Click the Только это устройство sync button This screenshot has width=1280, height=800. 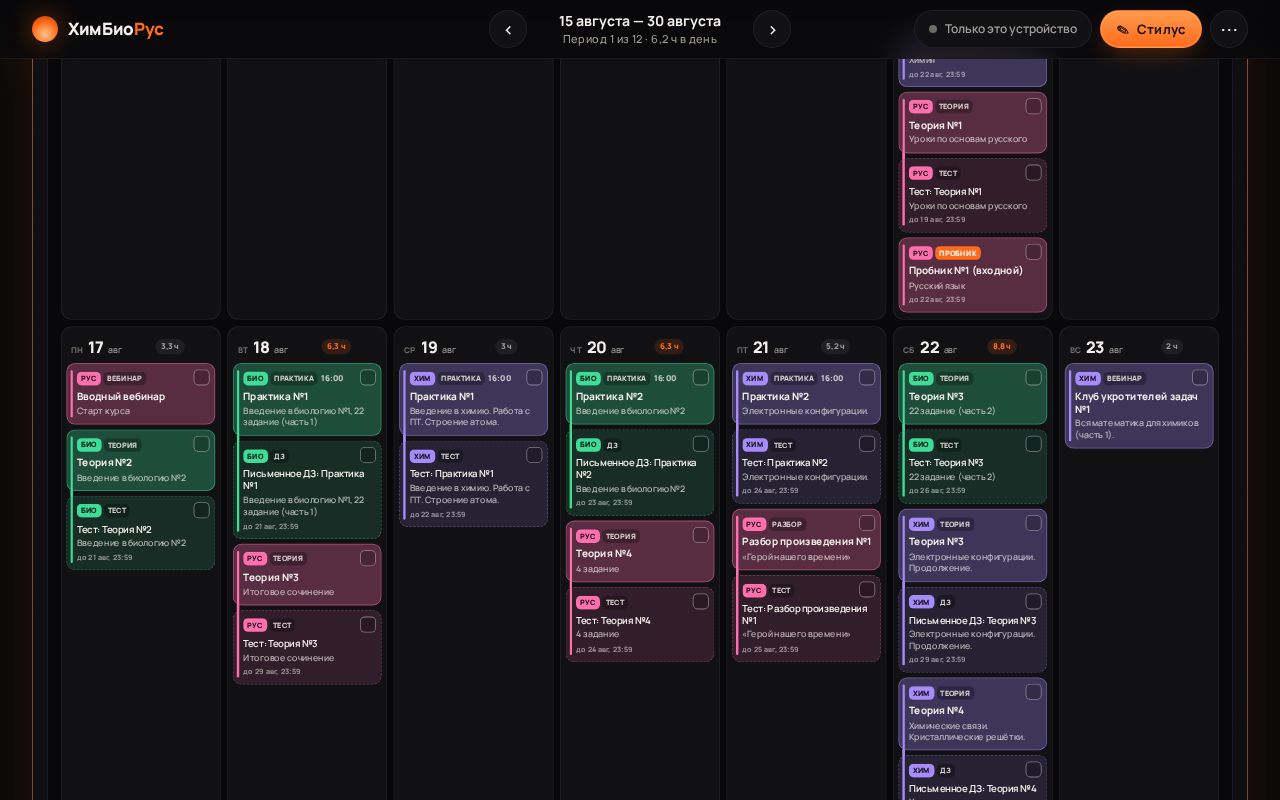point(1003,29)
